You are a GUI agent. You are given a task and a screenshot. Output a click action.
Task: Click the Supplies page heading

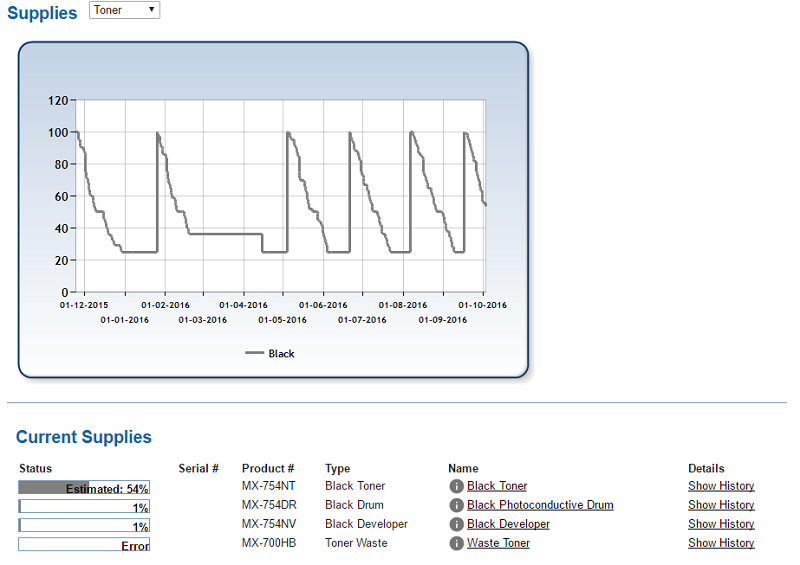(x=42, y=13)
